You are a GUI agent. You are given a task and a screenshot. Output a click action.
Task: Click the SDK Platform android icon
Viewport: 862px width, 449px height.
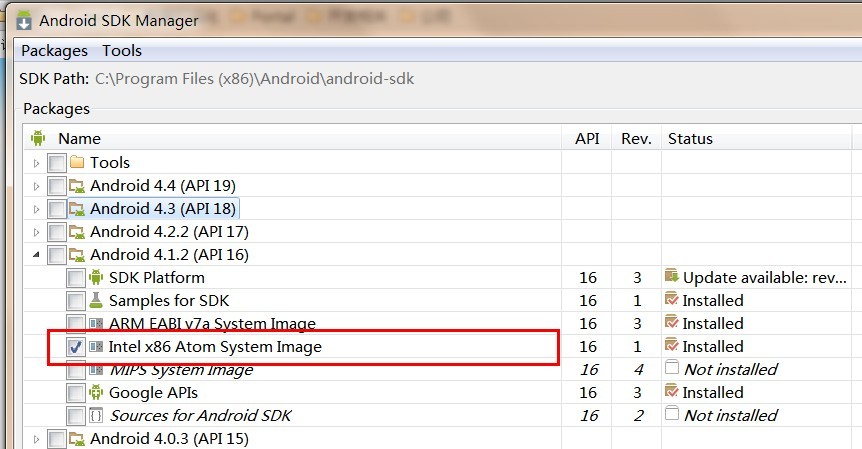coord(96,278)
